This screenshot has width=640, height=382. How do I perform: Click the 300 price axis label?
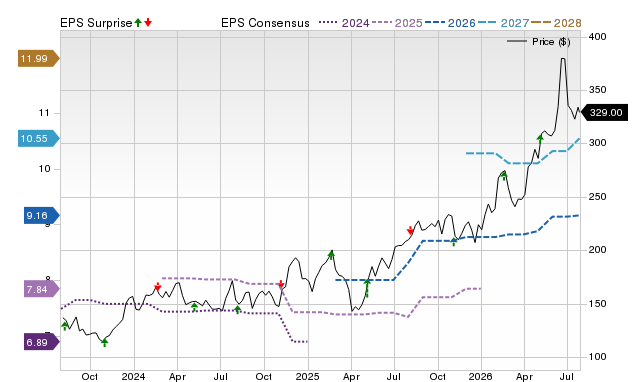(597, 143)
